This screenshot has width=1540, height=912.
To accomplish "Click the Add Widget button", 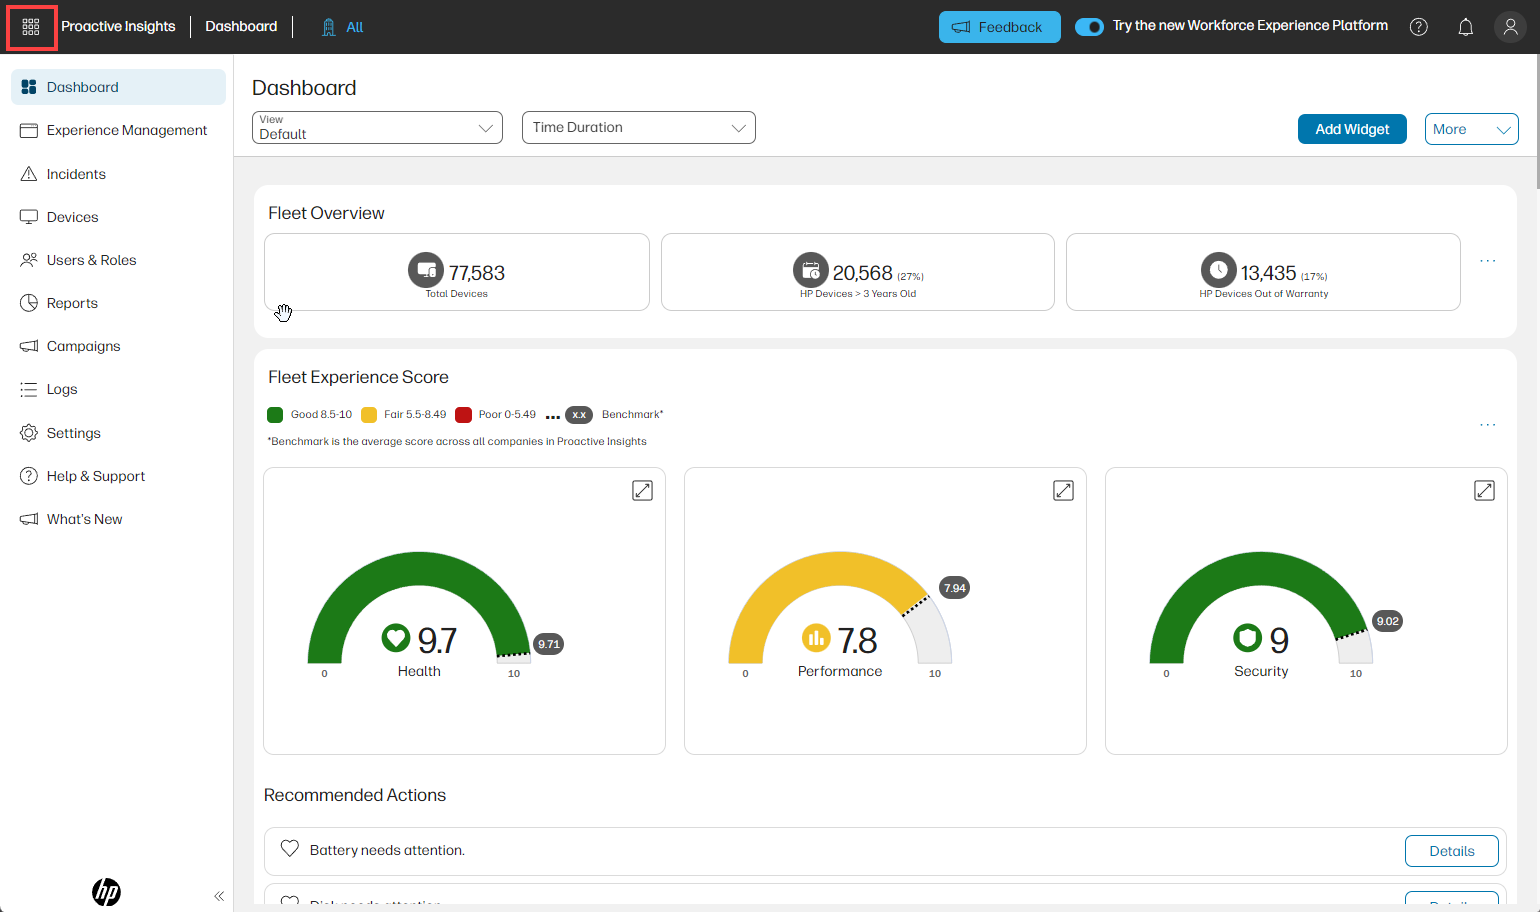I will click(x=1352, y=129).
